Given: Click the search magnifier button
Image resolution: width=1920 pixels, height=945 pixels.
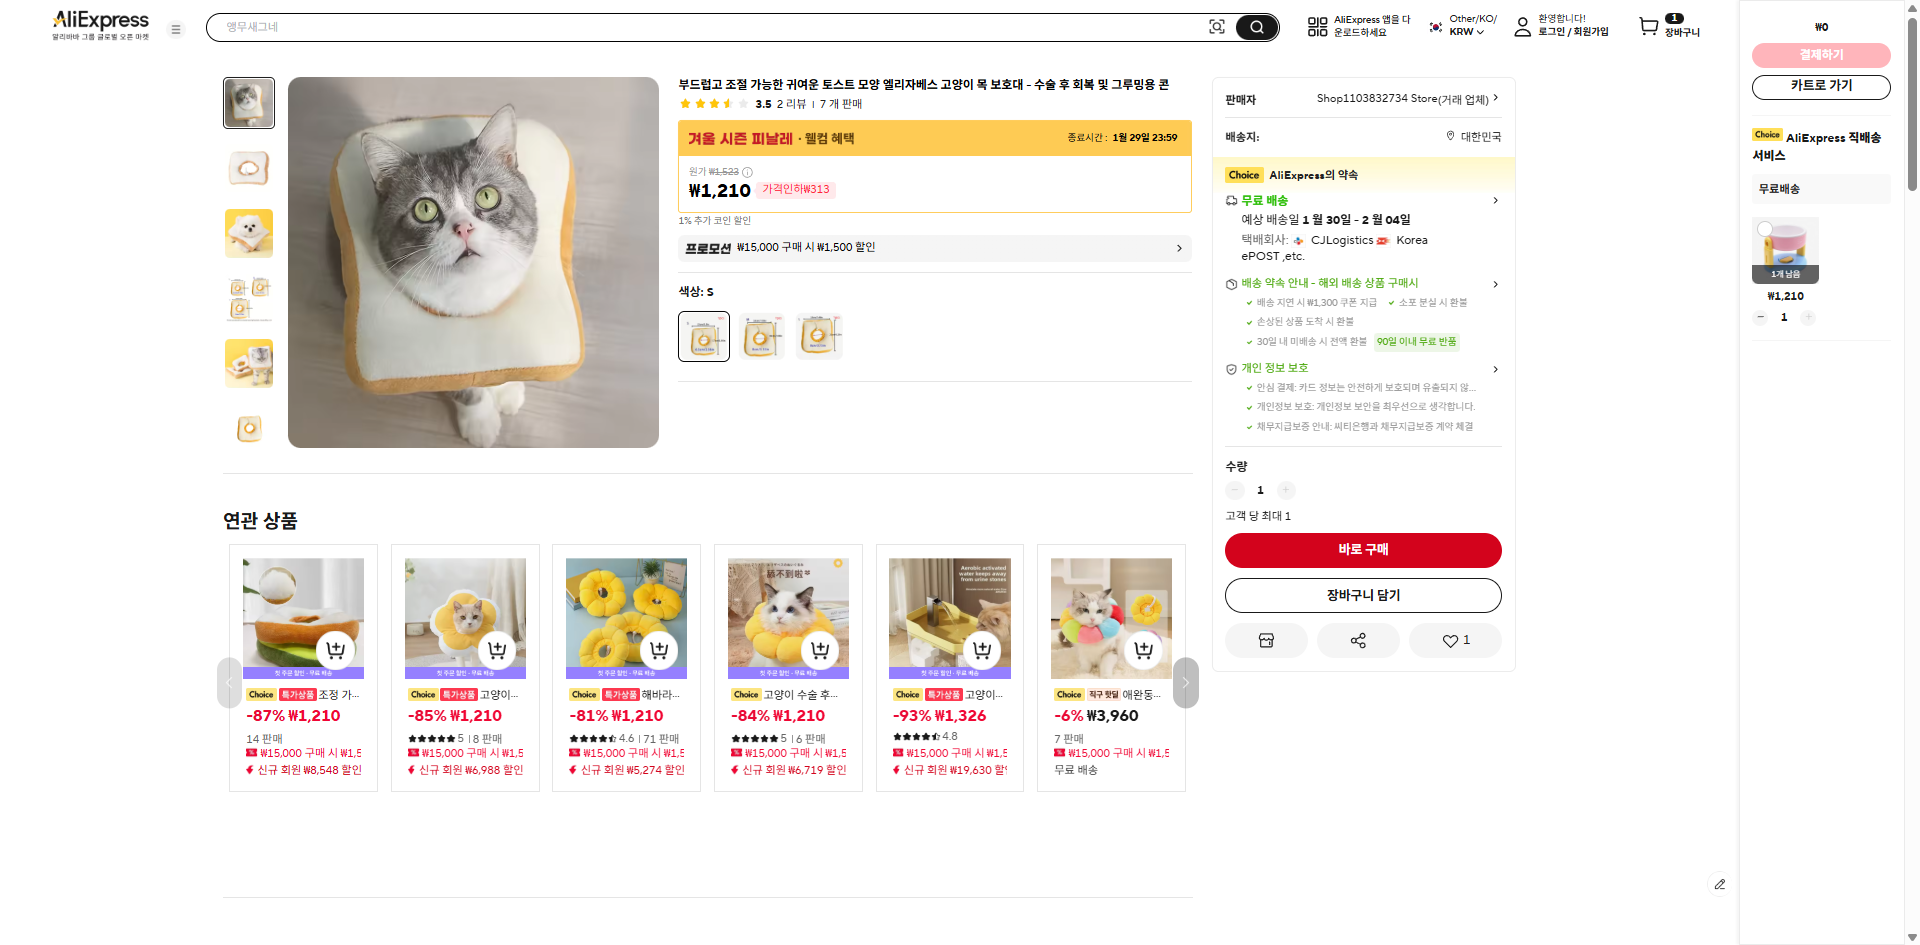Looking at the screenshot, I should [x=1256, y=27].
